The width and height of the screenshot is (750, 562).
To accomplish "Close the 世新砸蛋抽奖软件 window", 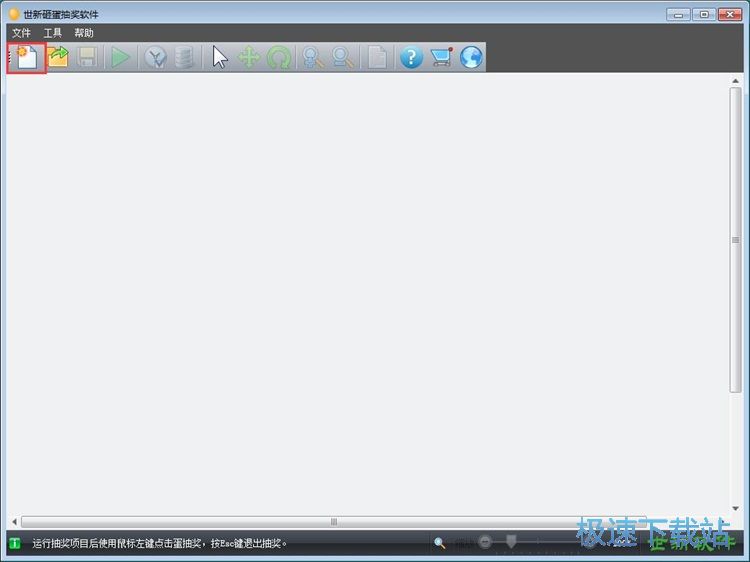I will pyautogui.click(x=730, y=14).
